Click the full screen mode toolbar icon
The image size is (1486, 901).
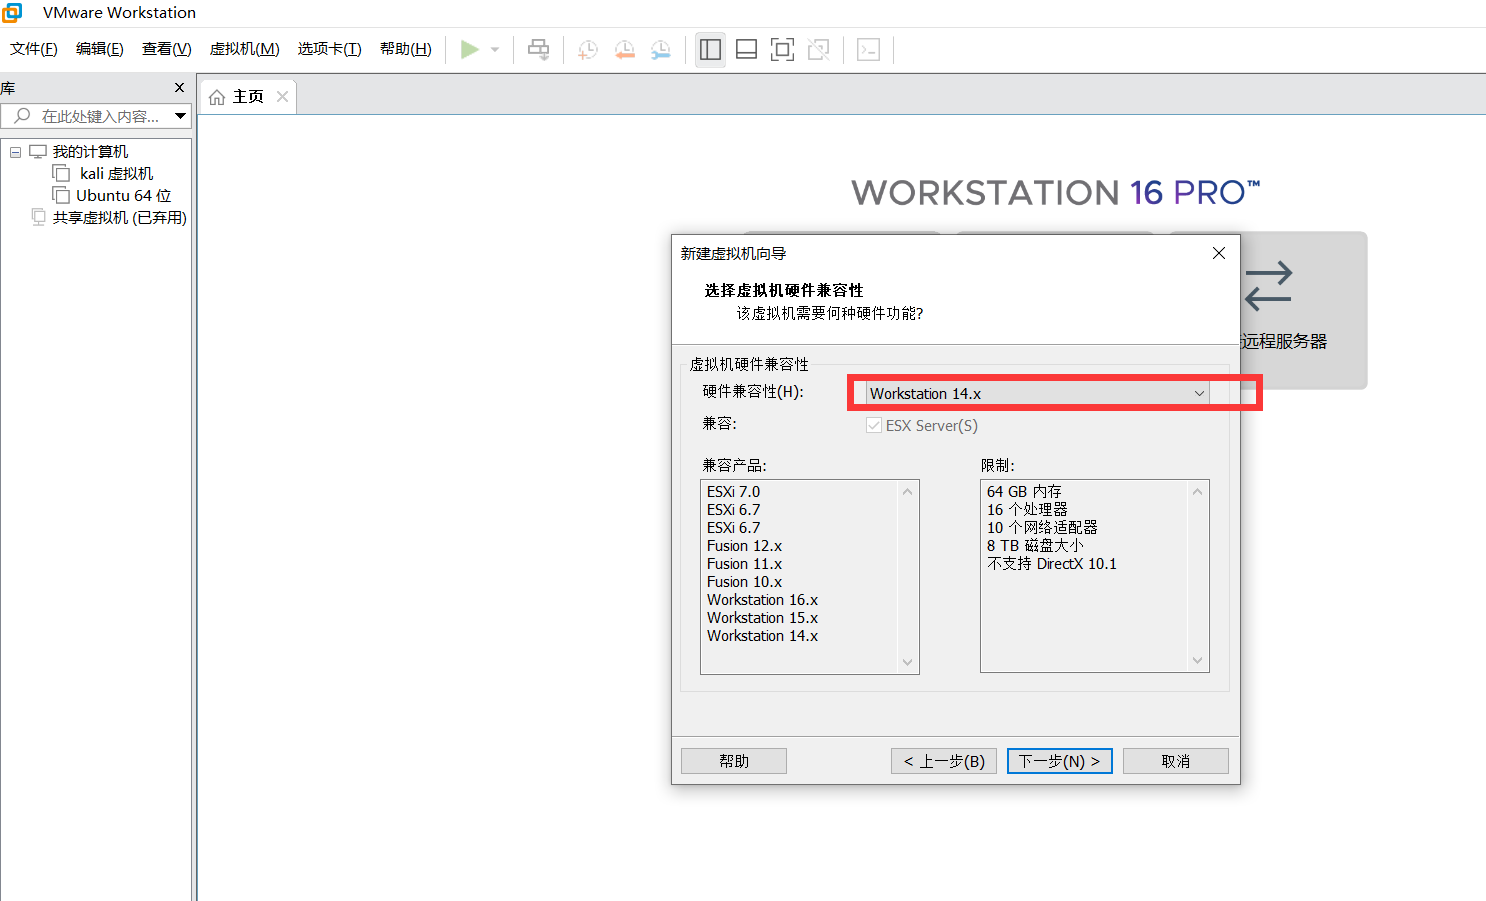click(x=782, y=50)
